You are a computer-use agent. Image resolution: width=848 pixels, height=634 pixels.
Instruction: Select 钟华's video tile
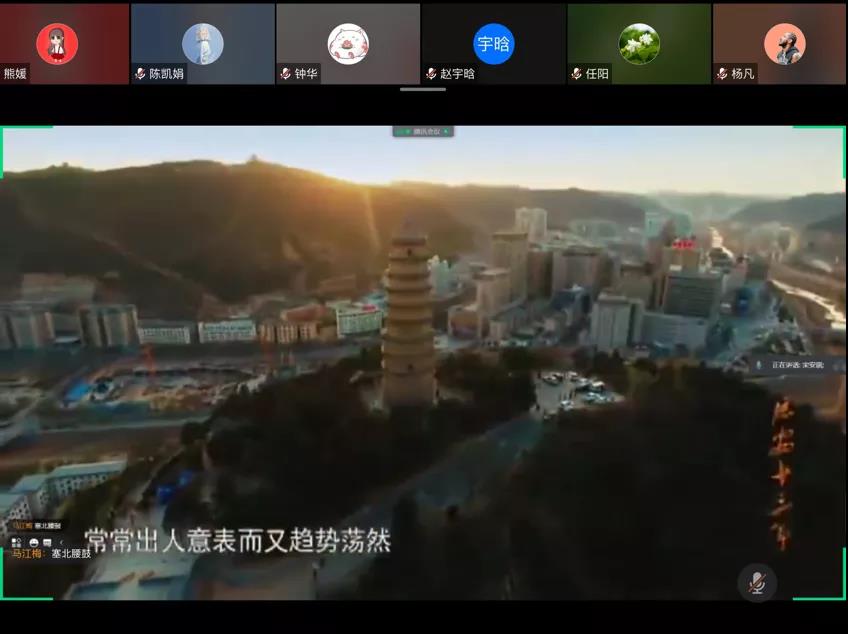(x=347, y=42)
